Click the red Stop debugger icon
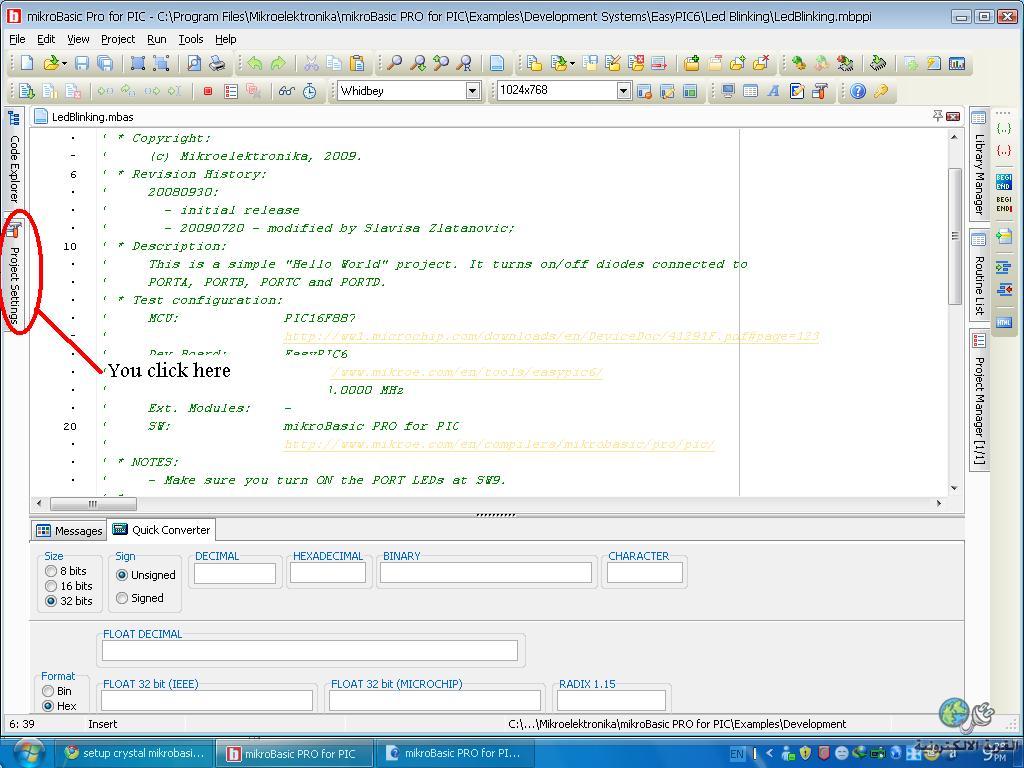 click(208, 91)
